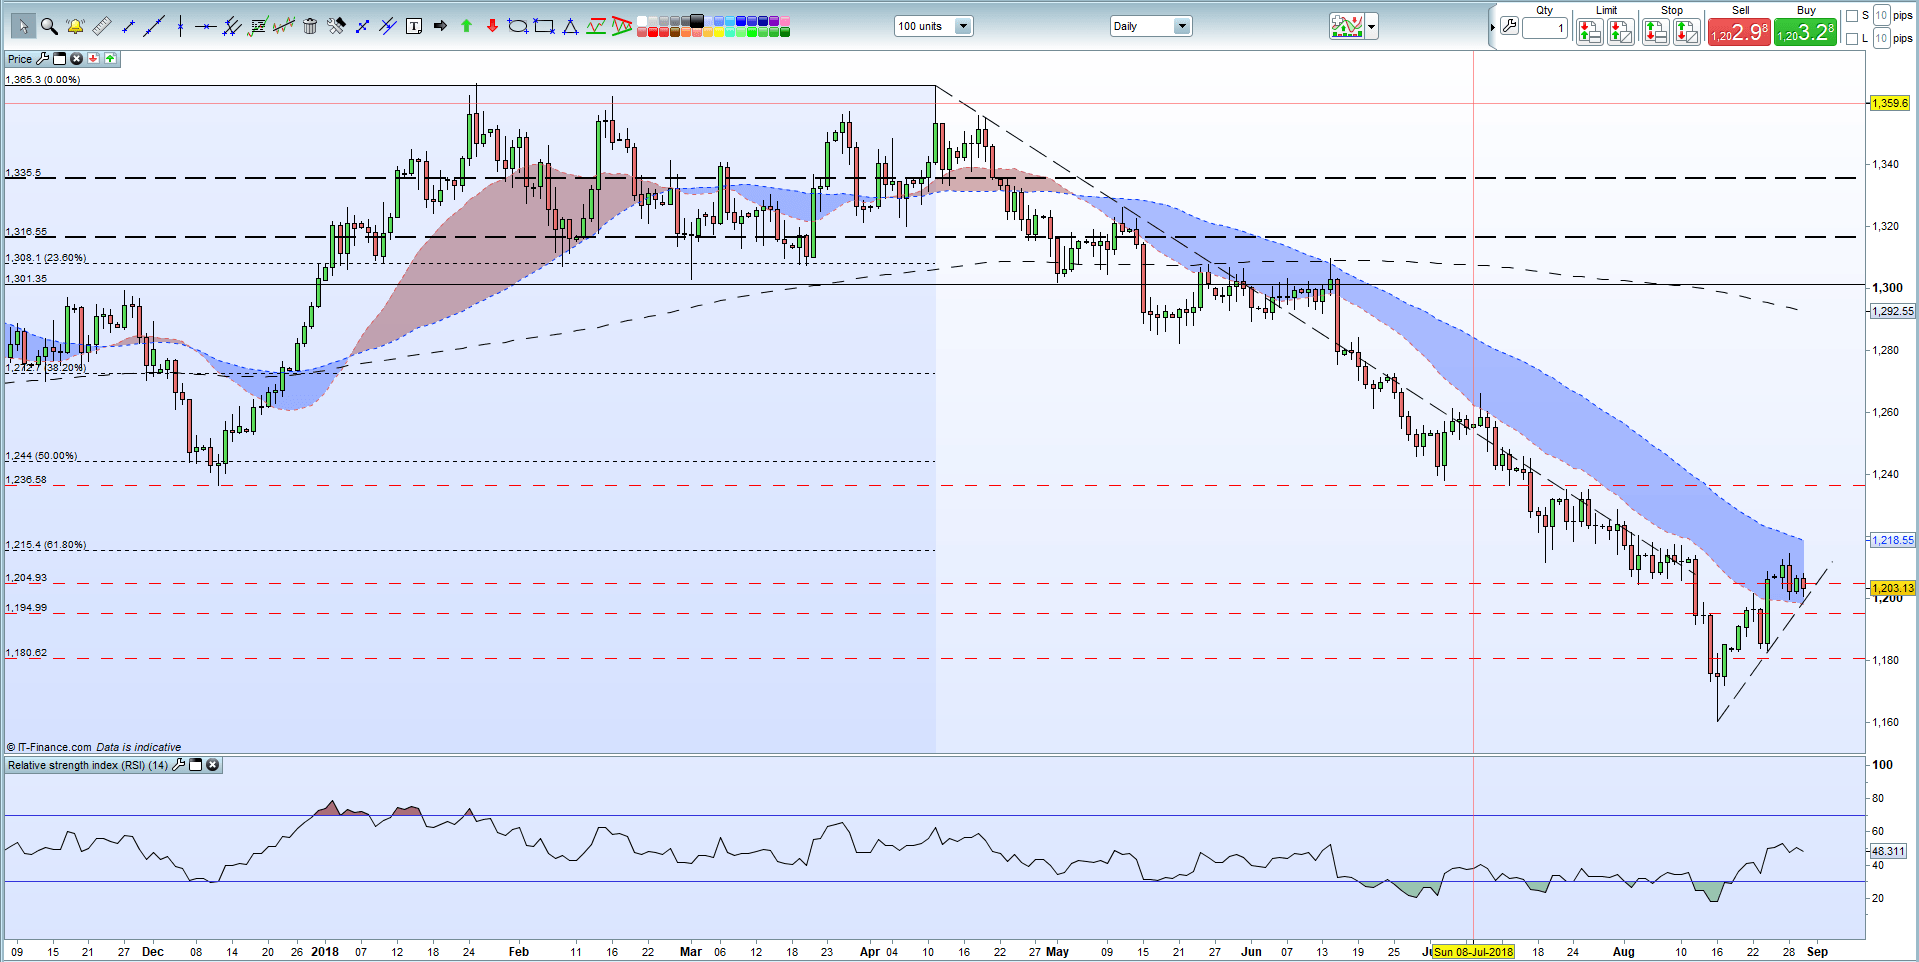Insert a red down arrow marker
This screenshot has width=1919, height=962.
pyautogui.click(x=492, y=26)
